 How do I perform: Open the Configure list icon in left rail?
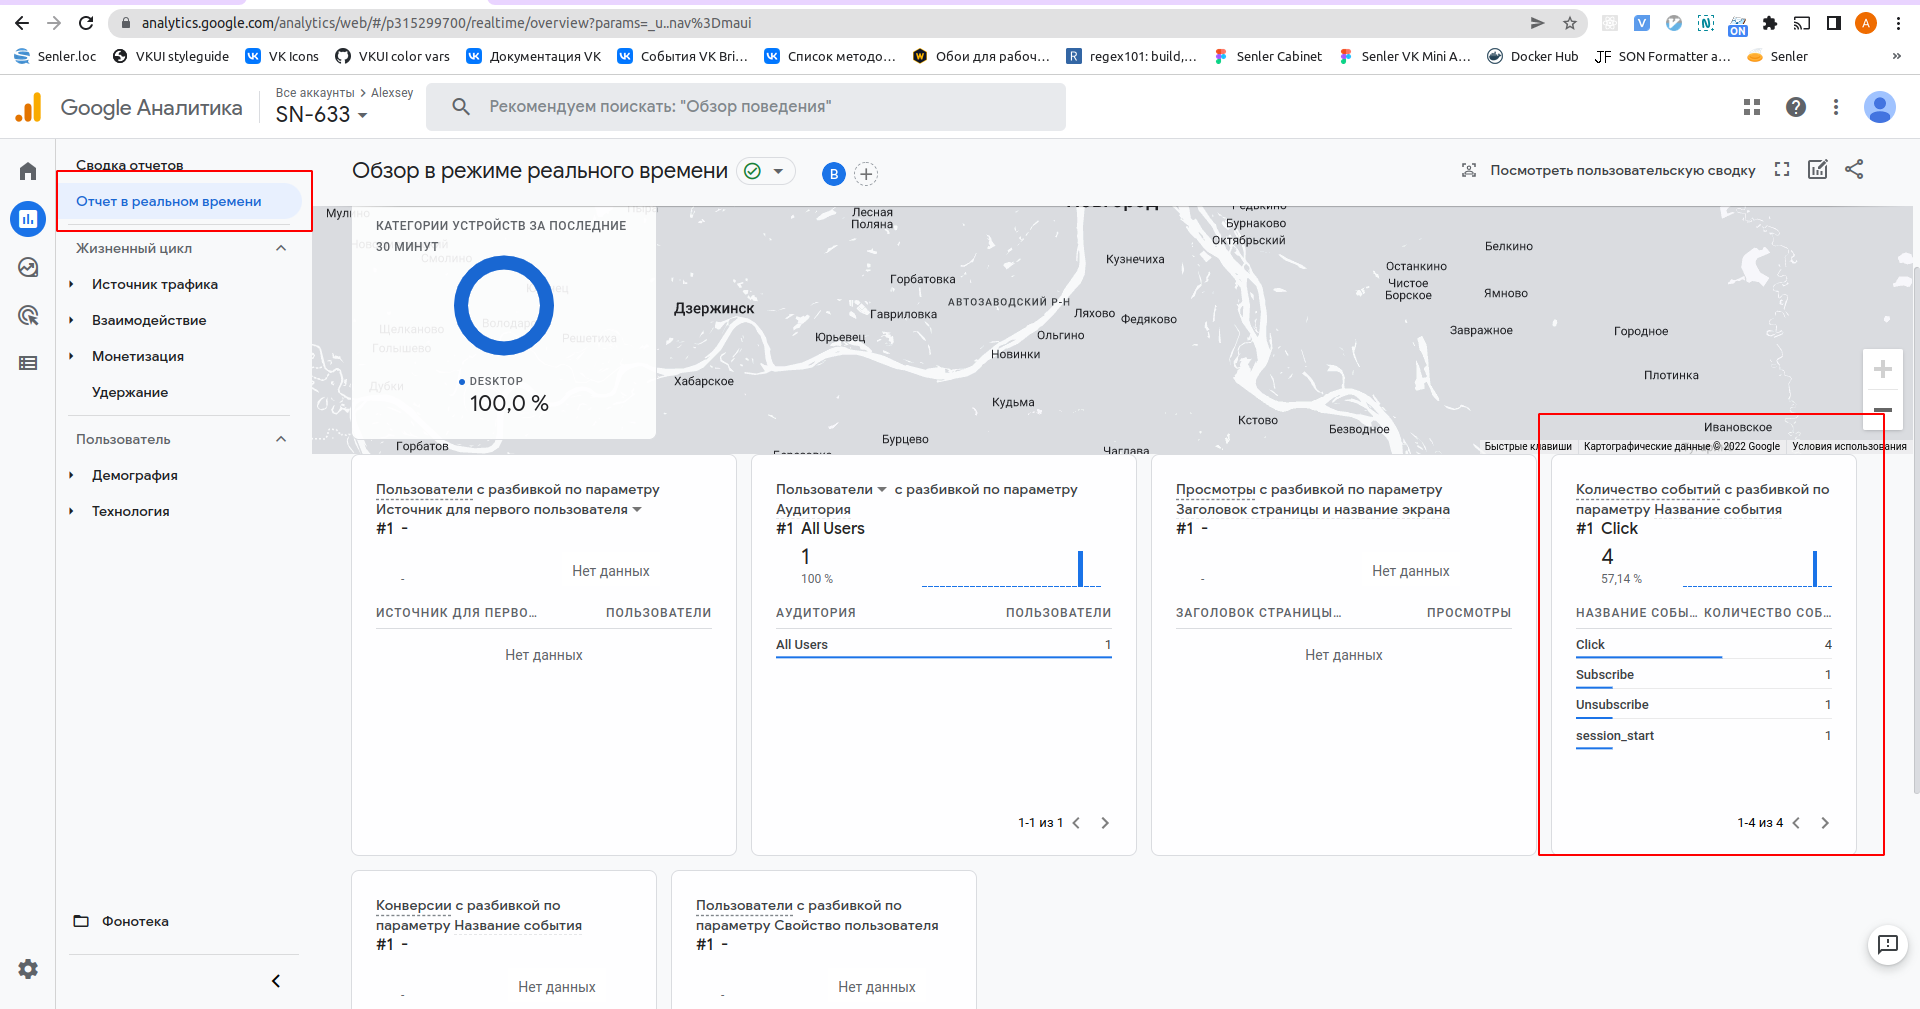(x=28, y=363)
